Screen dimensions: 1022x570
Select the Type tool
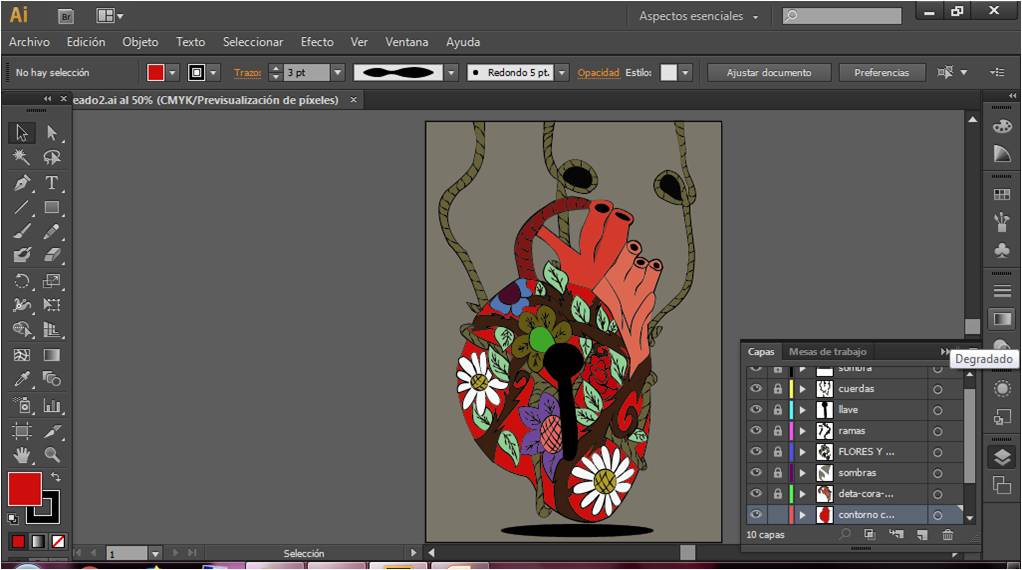(x=52, y=183)
